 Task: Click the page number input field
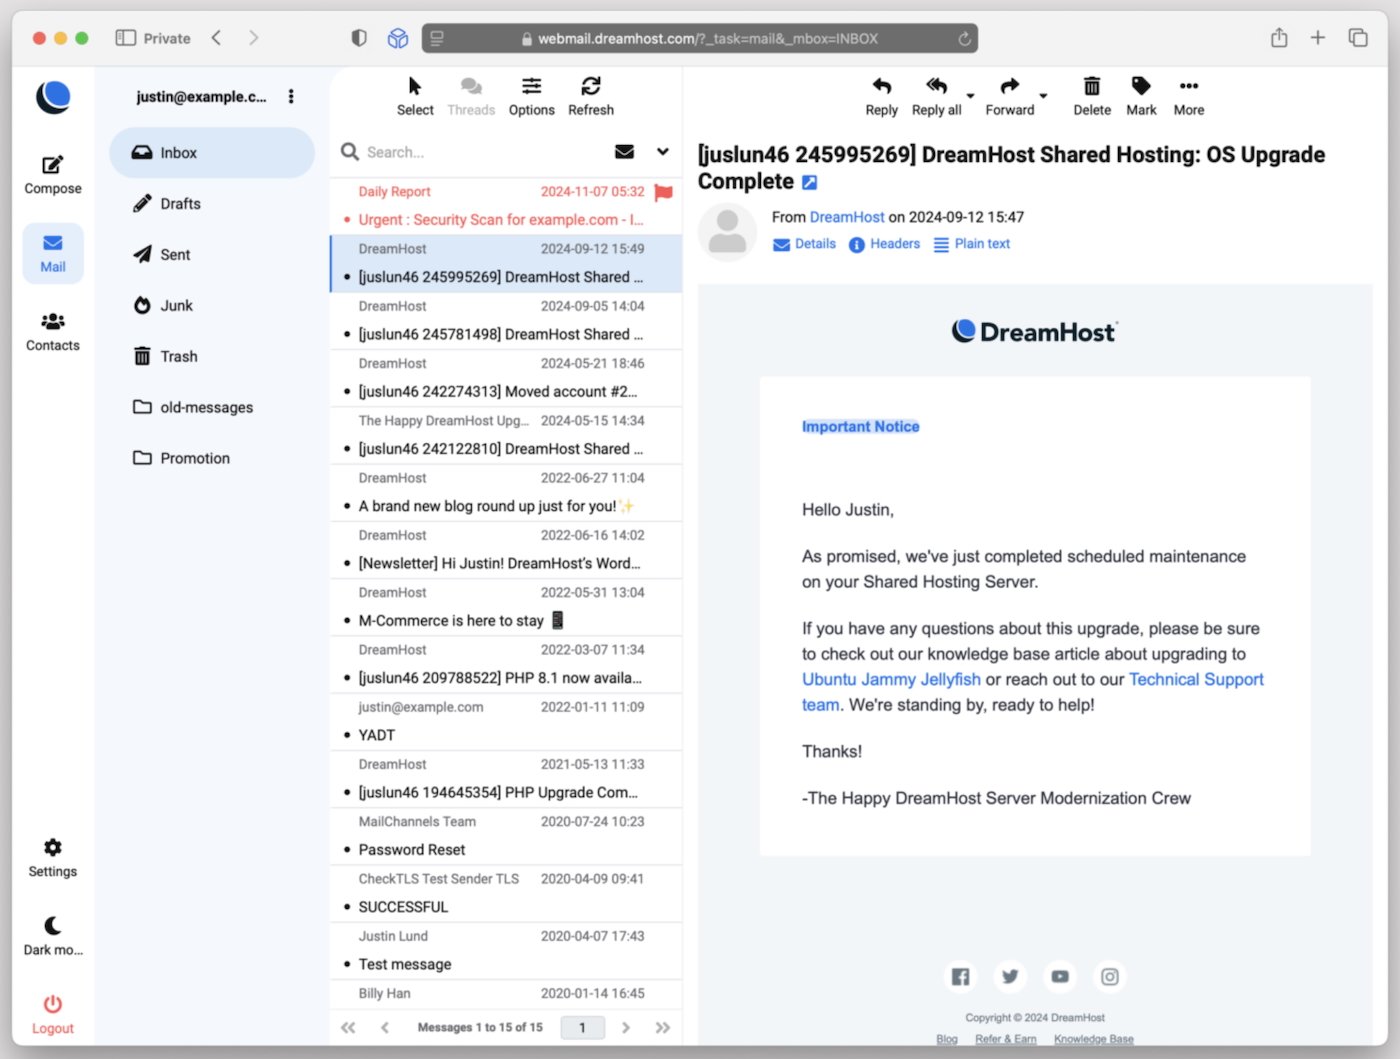(x=582, y=1027)
